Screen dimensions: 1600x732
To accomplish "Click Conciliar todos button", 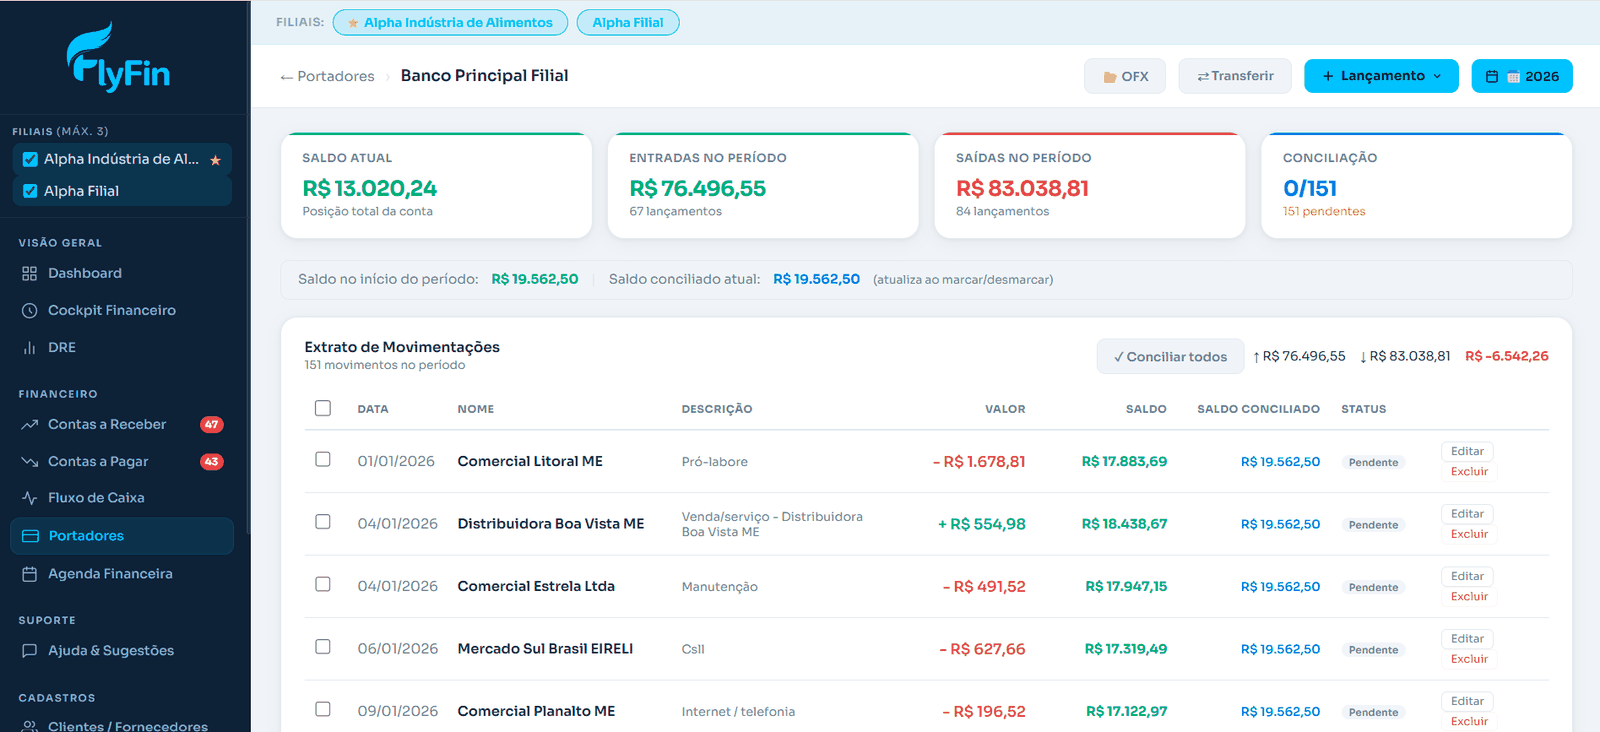I will [x=1170, y=356].
